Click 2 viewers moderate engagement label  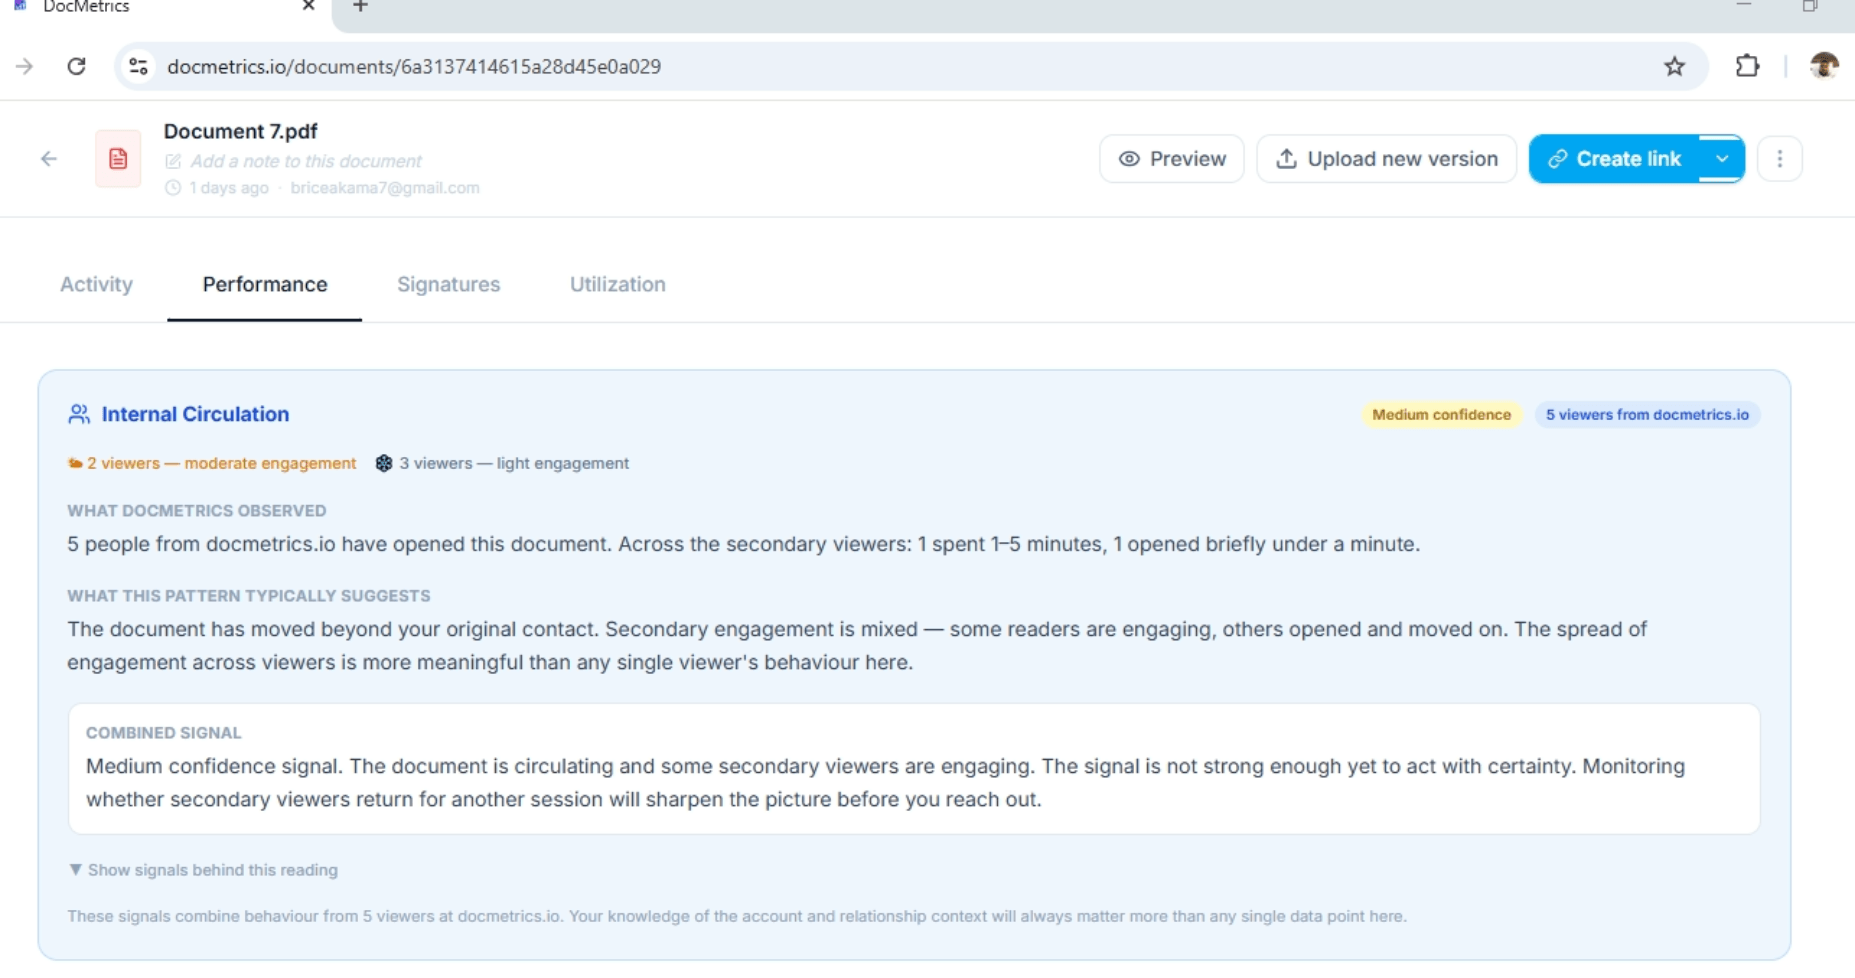coord(221,463)
